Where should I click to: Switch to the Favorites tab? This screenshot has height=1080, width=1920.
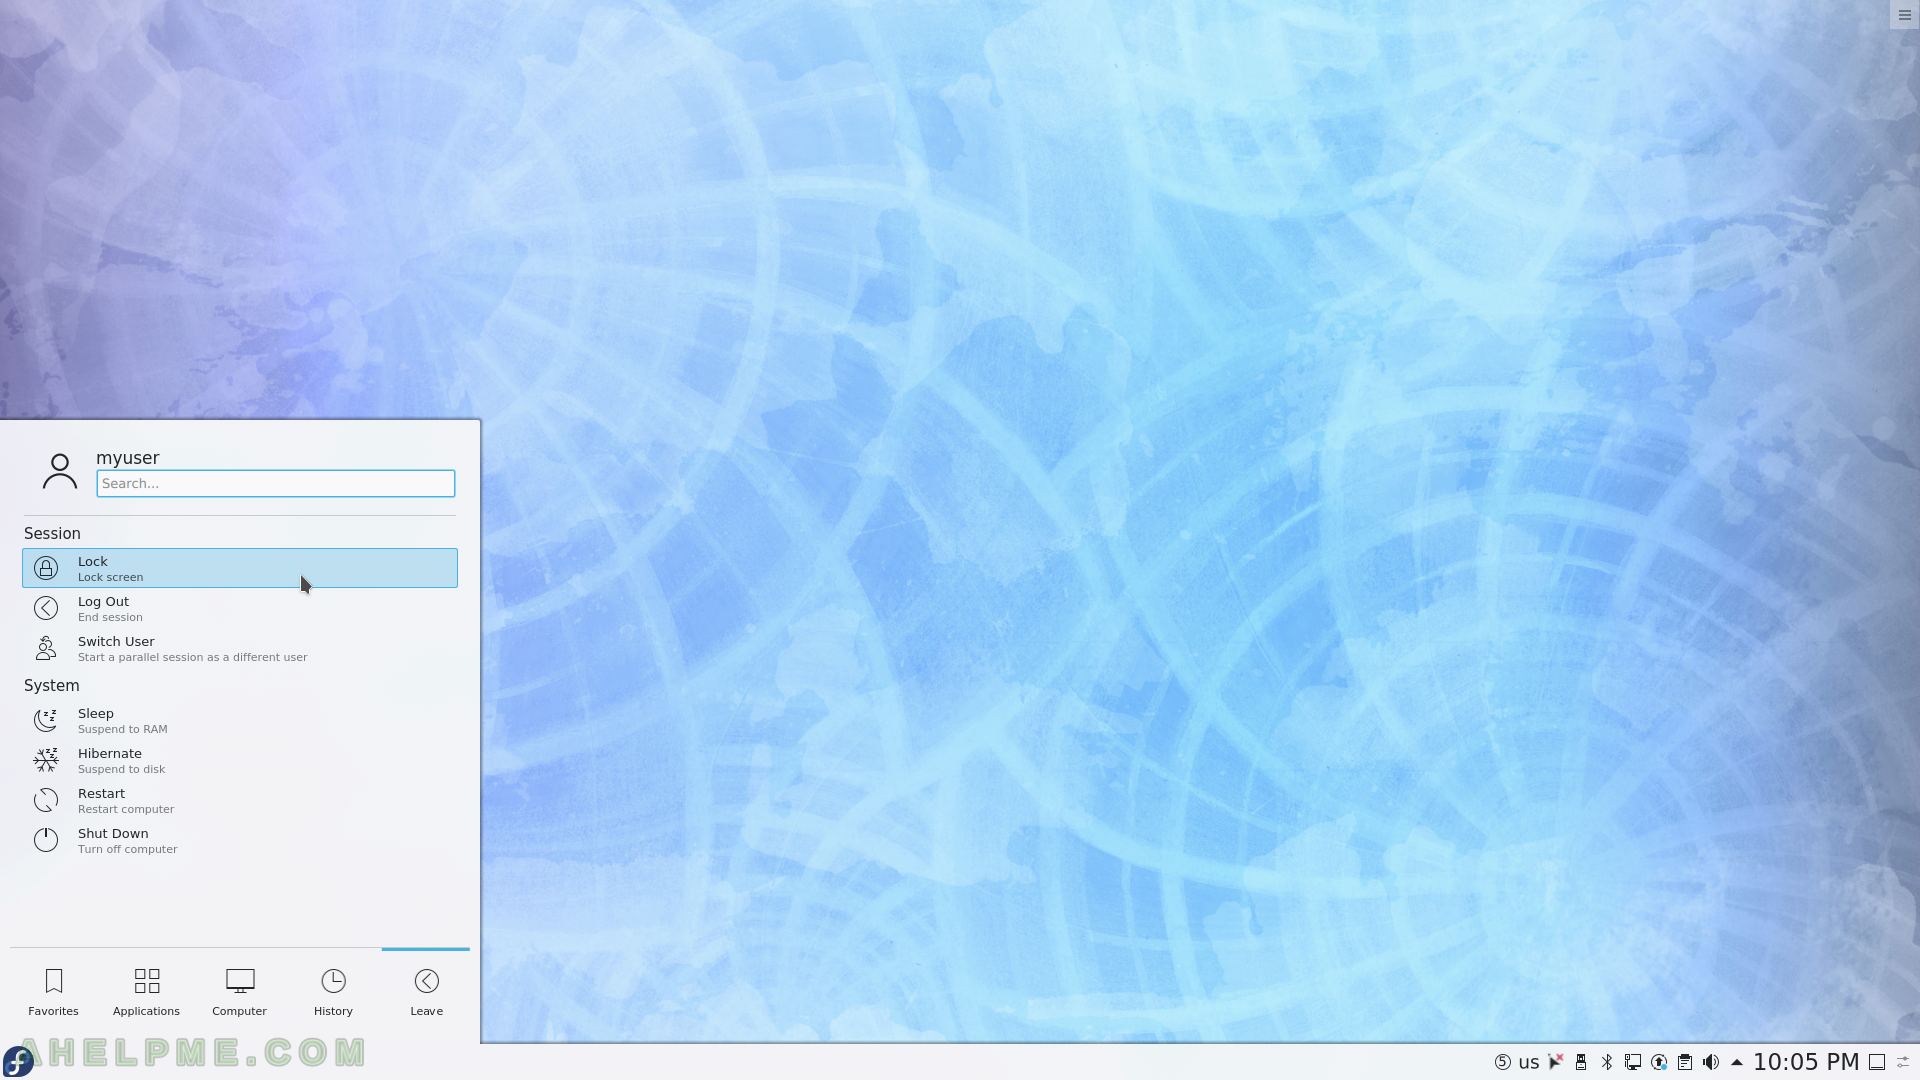pyautogui.click(x=54, y=992)
